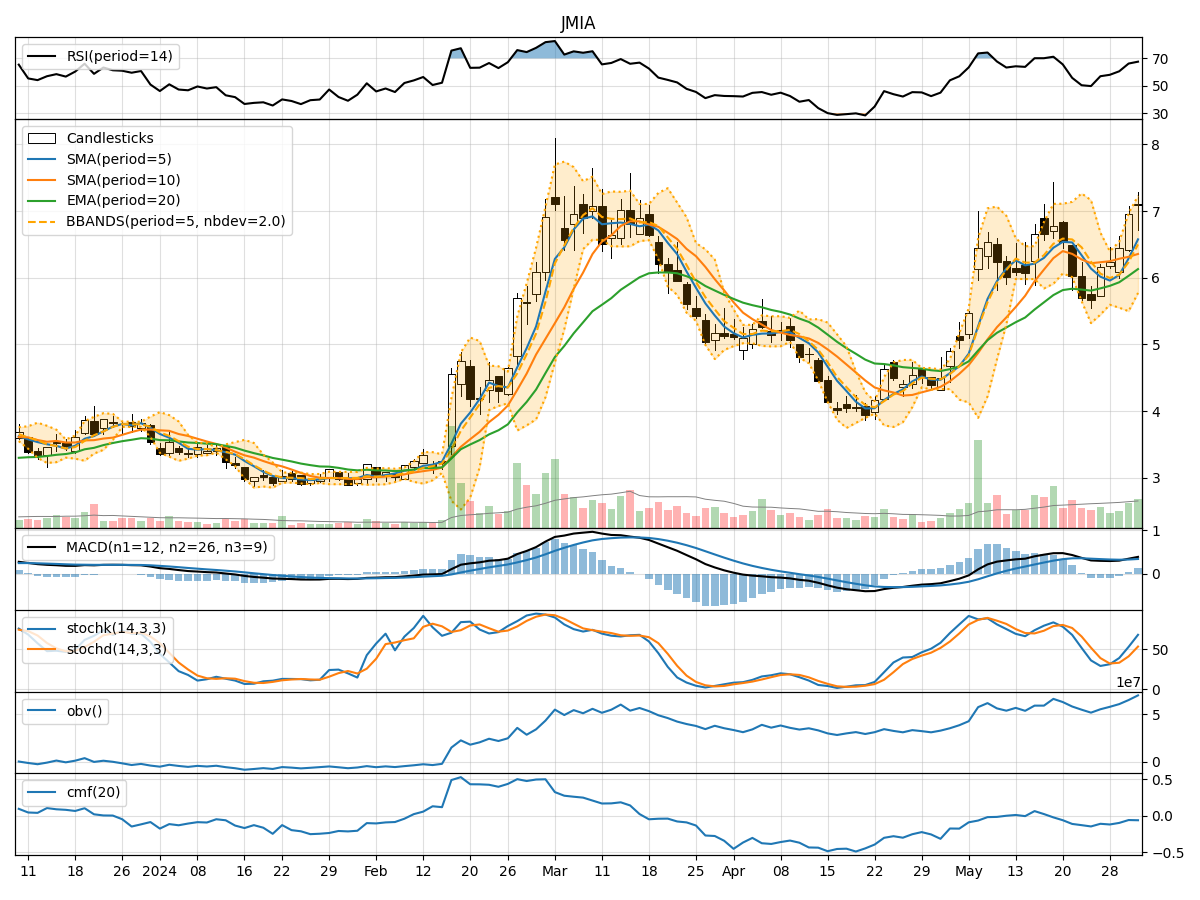Click the highest candlestick near Mar
The image size is (1200, 900).
point(557,200)
